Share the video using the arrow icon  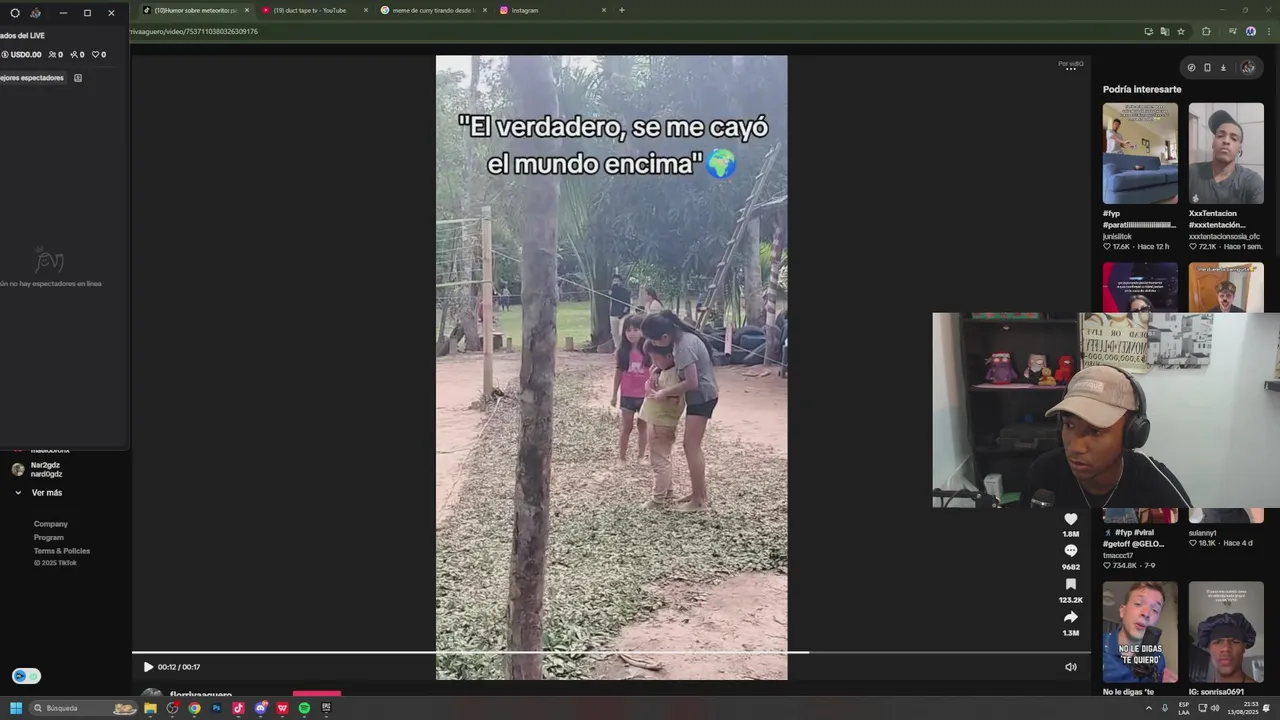(1071, 617)
